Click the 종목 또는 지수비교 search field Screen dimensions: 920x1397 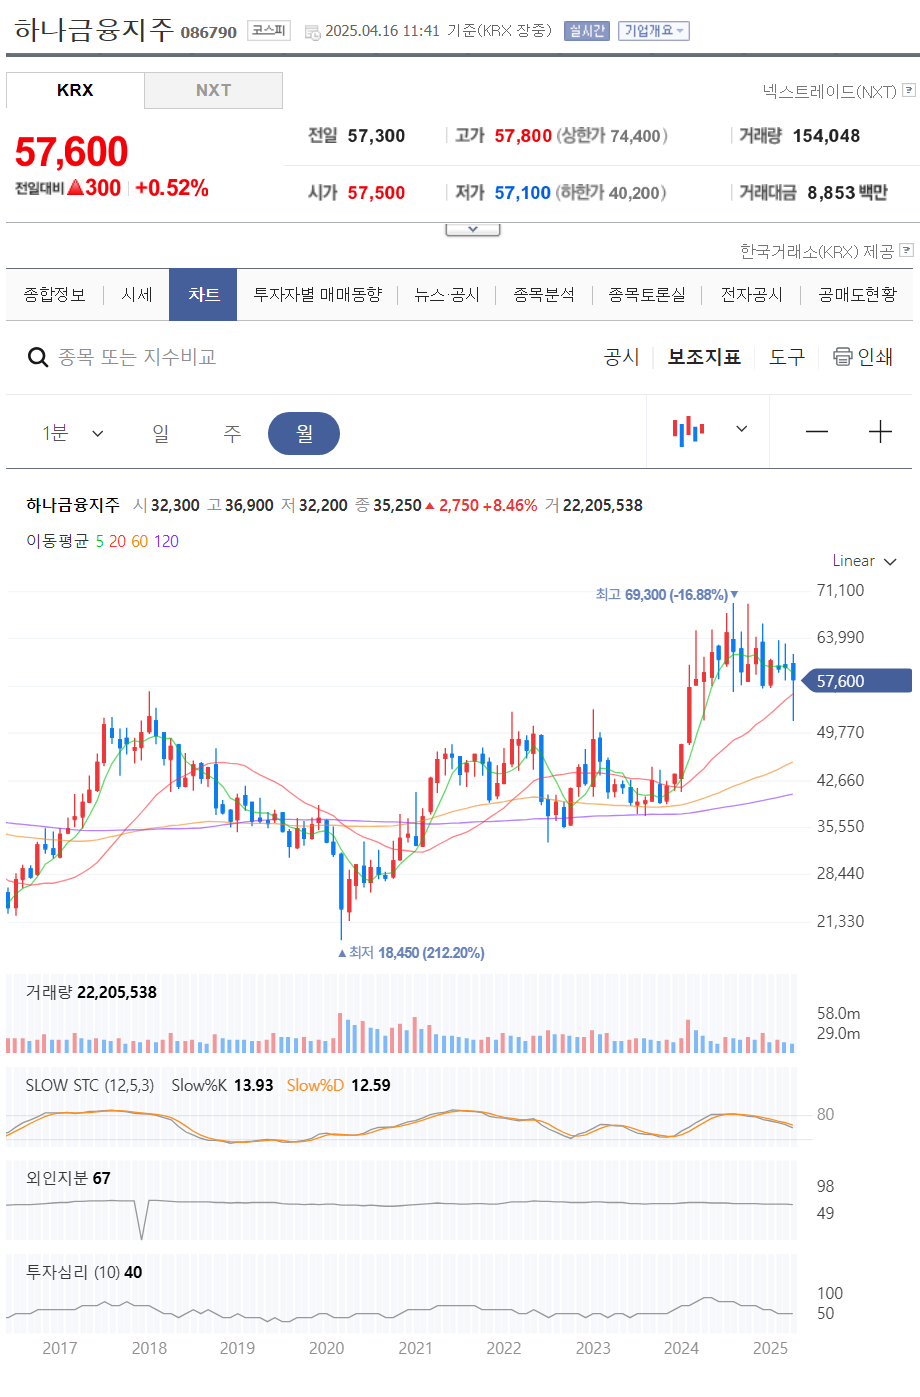[137, 357]
